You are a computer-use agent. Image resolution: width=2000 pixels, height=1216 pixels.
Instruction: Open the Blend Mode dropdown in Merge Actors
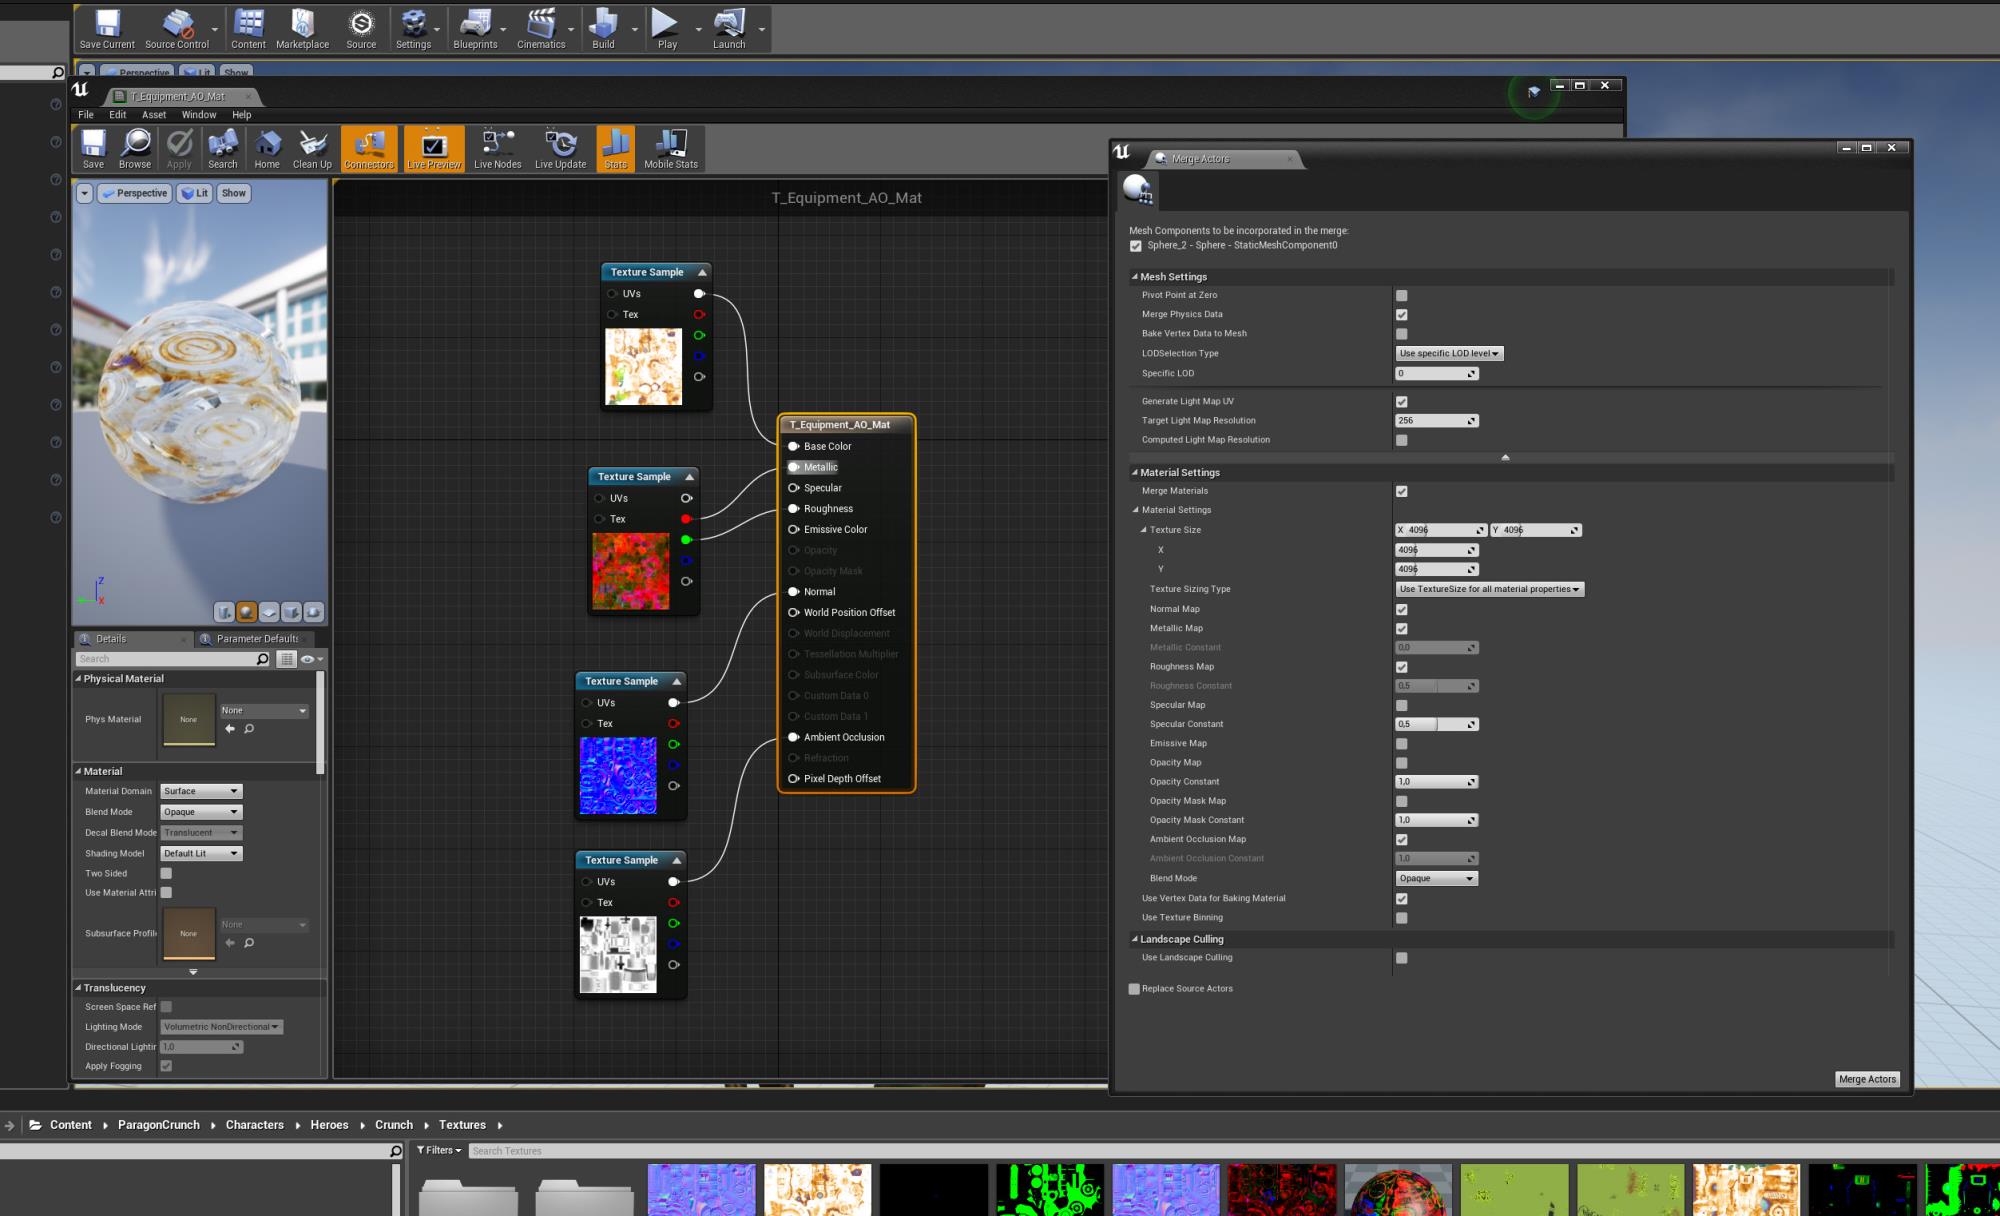(1436, 878)
